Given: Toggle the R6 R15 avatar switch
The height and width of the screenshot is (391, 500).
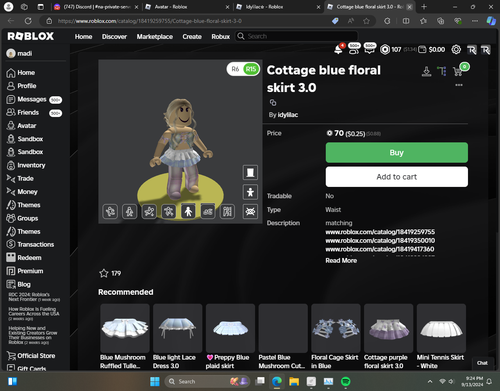Looking at the screenshot, I should pos(243,69).
